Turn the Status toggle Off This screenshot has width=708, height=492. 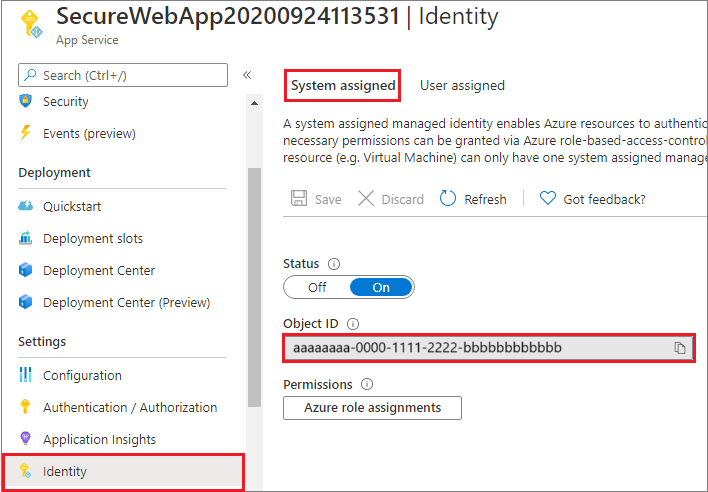317,287
